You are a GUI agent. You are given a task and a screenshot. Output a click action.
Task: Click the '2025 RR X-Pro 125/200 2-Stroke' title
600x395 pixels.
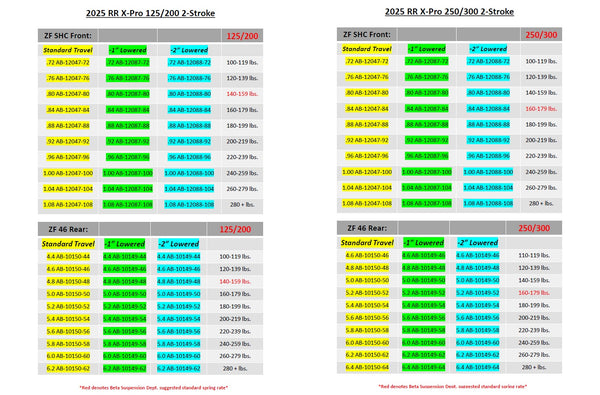click(x=150, y=13)
